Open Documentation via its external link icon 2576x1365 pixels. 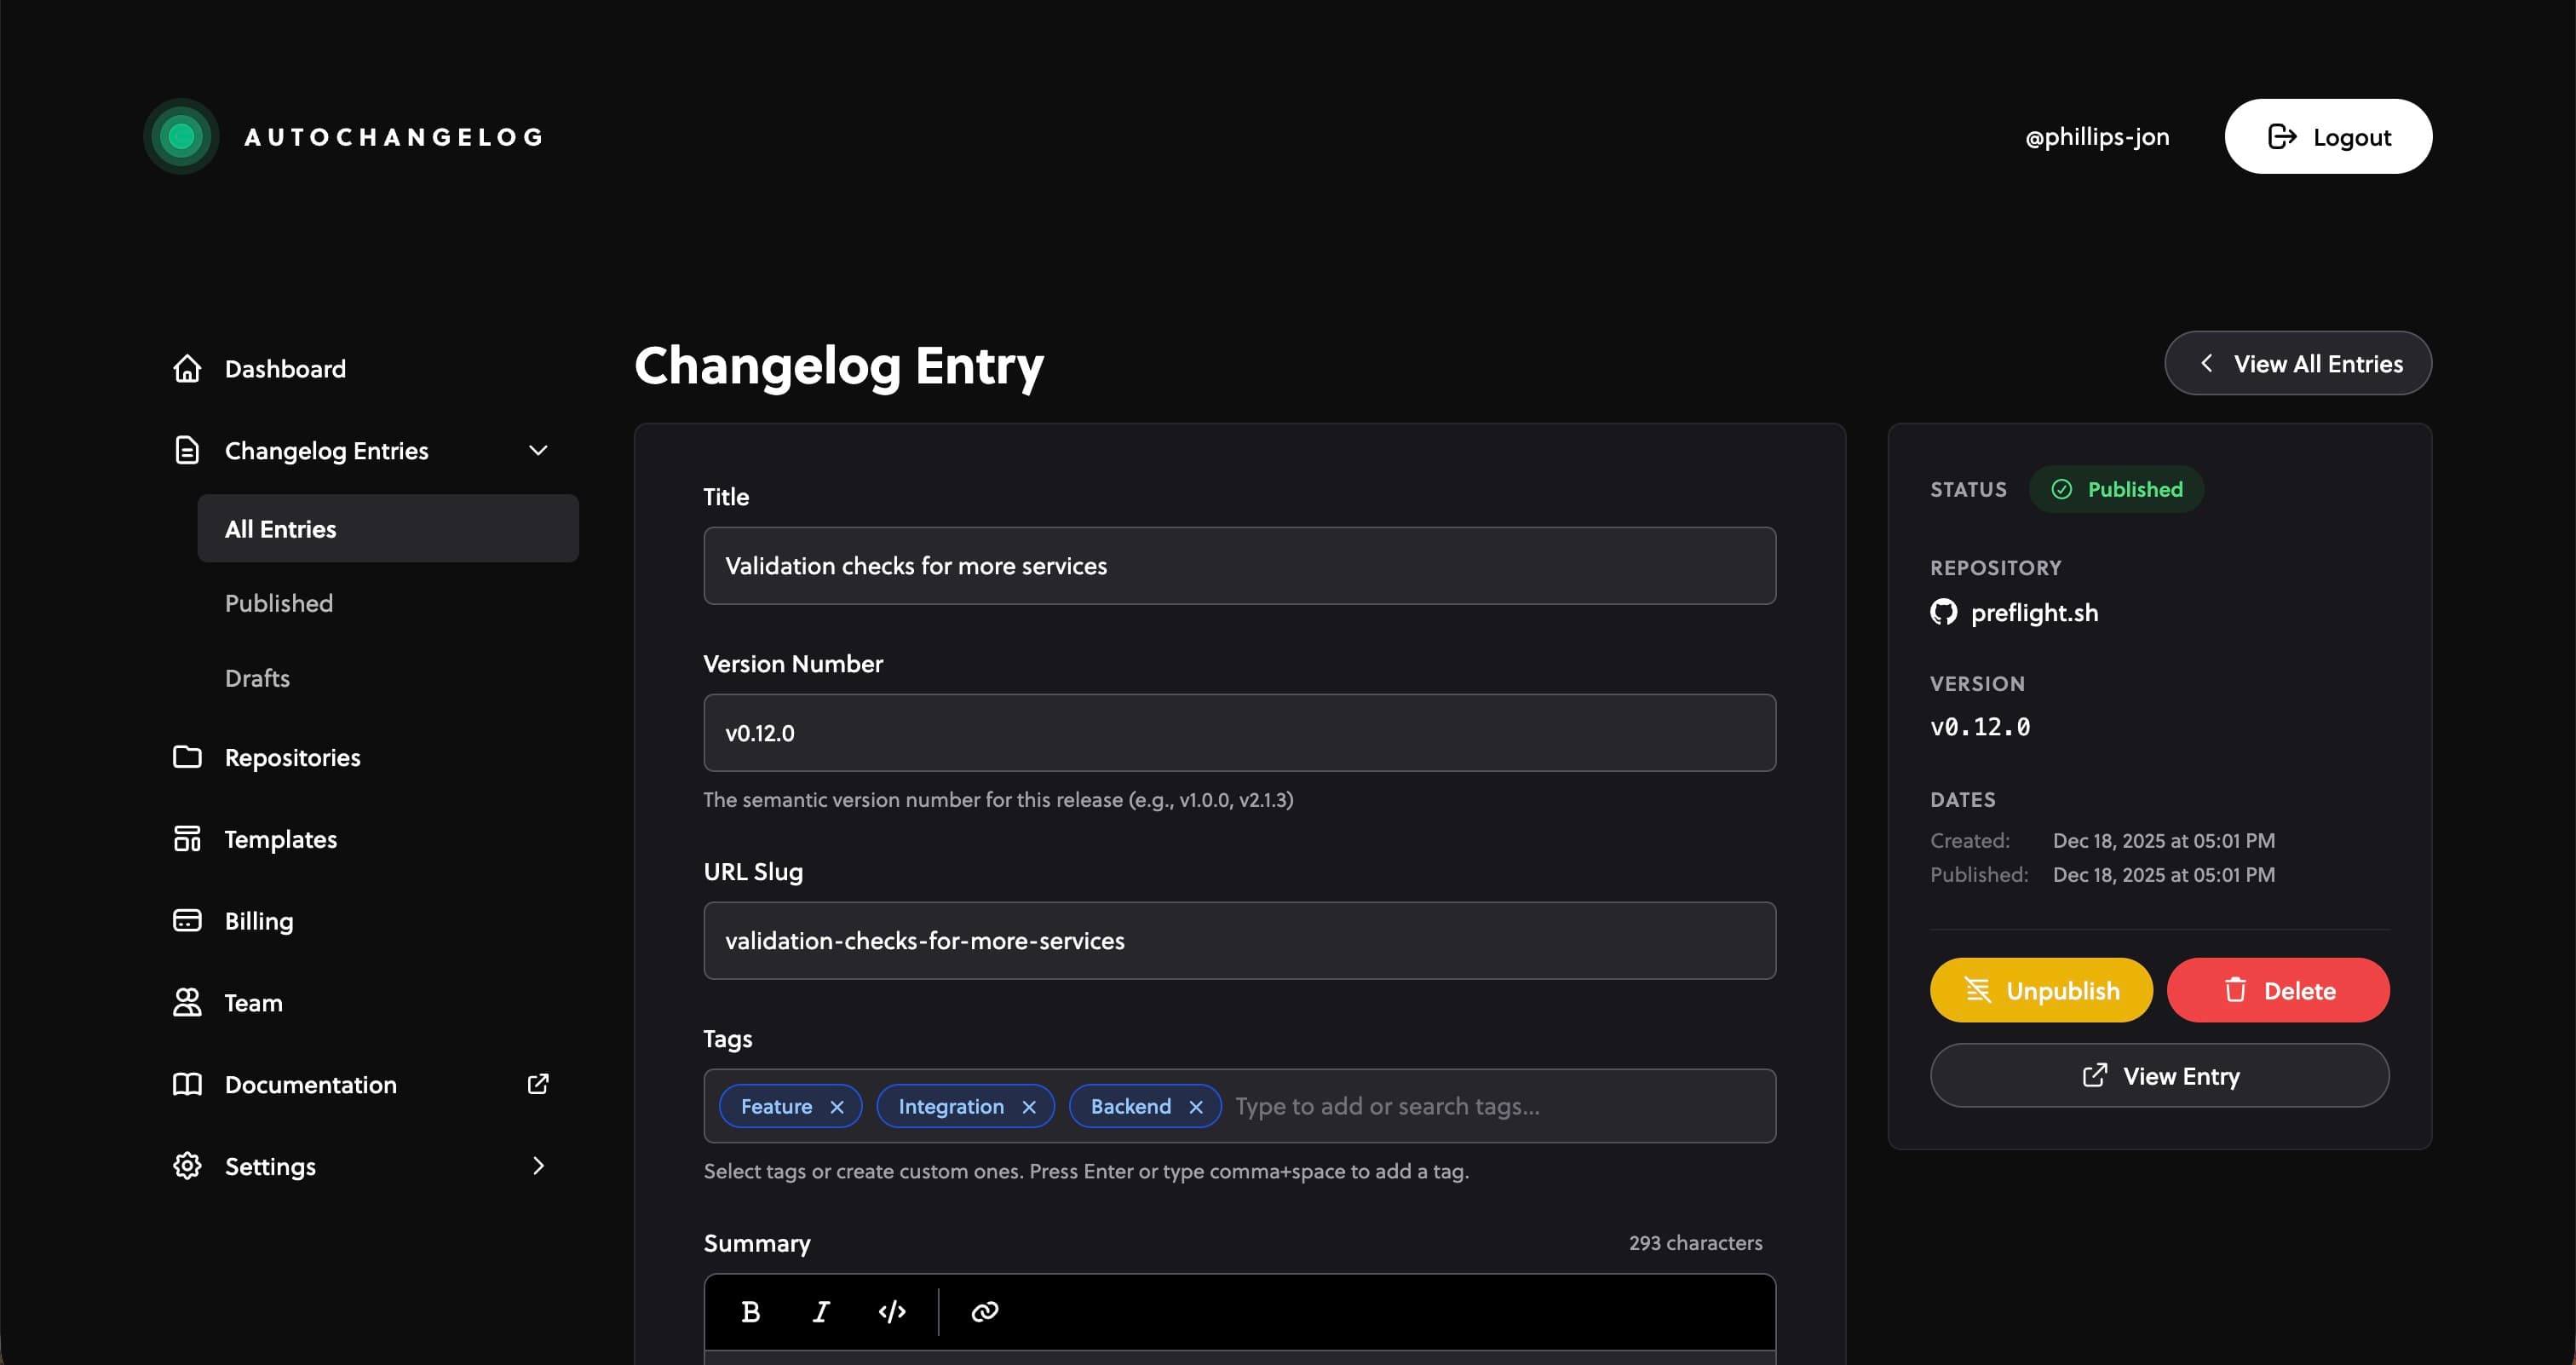point(538,1084)
